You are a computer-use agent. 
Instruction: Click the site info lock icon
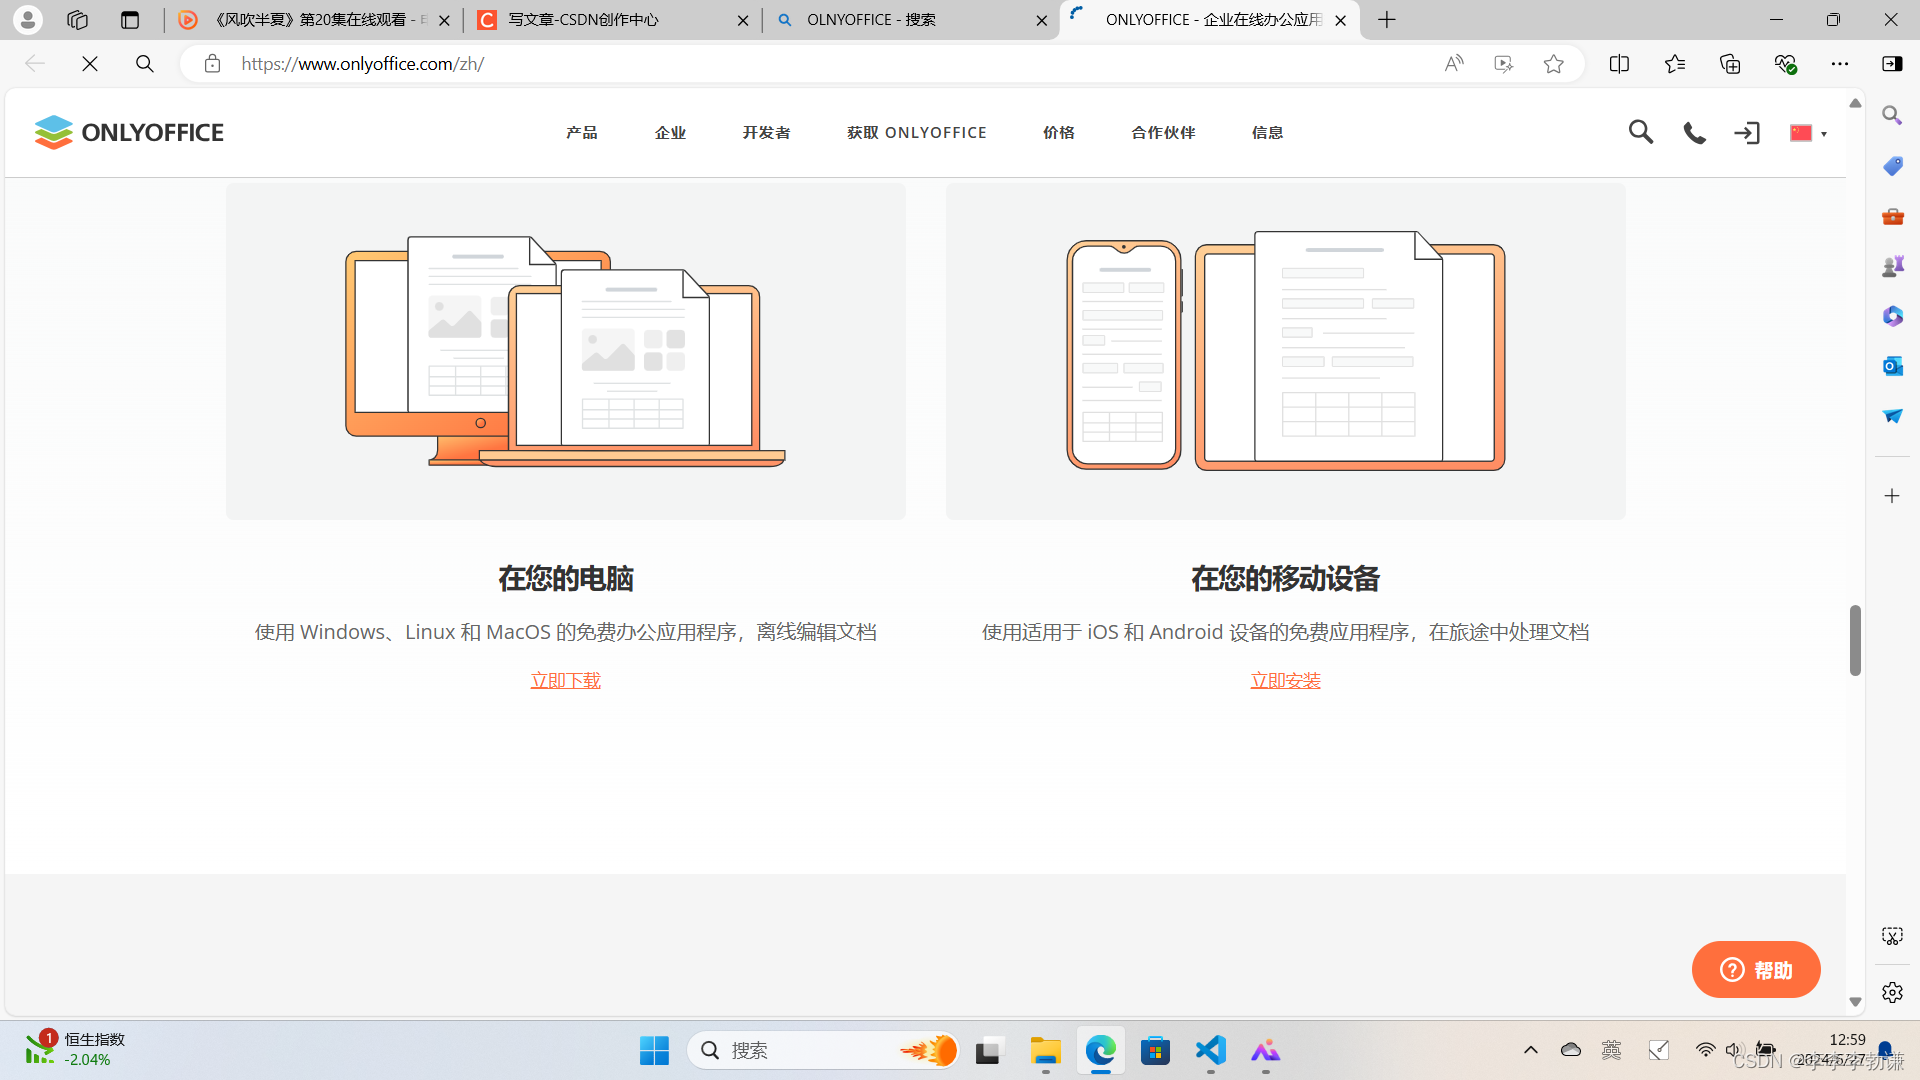click(212, 64)
